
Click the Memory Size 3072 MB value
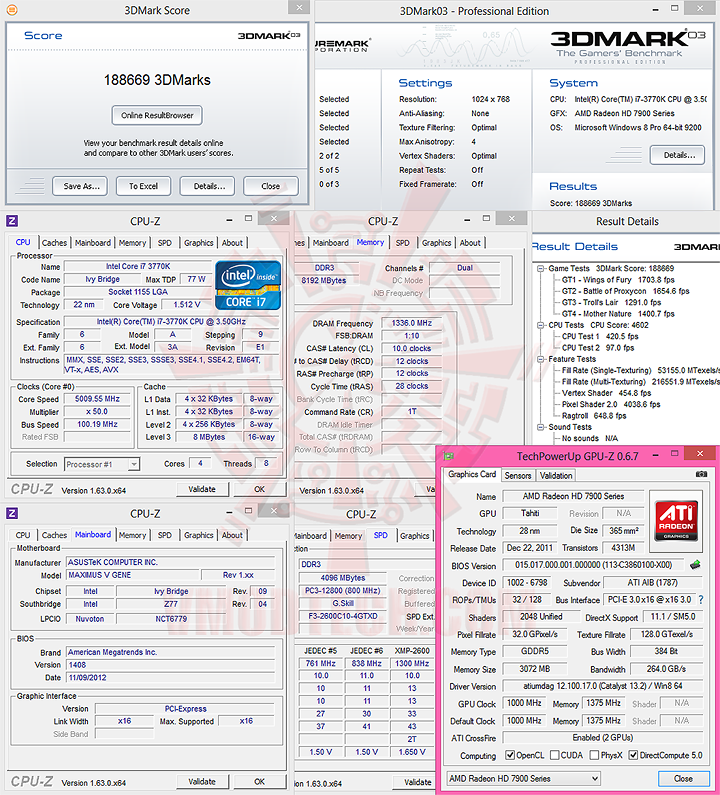tap(534, 669)
